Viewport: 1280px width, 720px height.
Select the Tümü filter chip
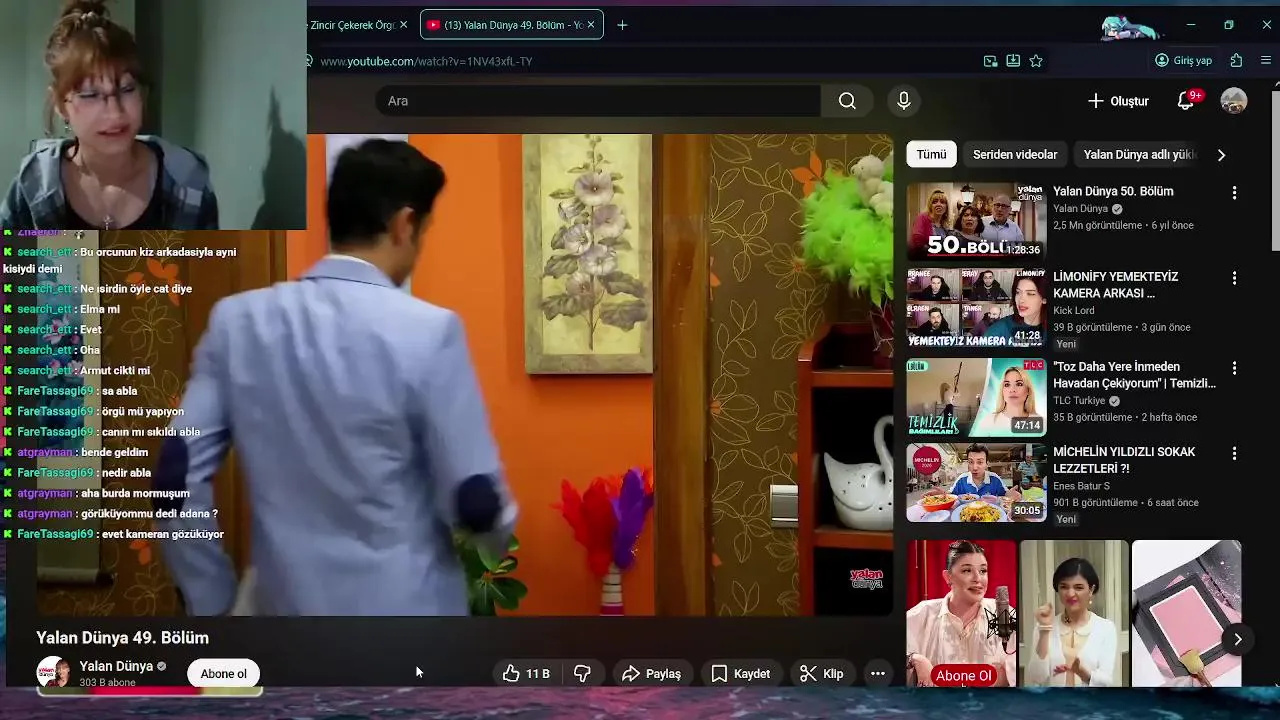pos(932,155)
